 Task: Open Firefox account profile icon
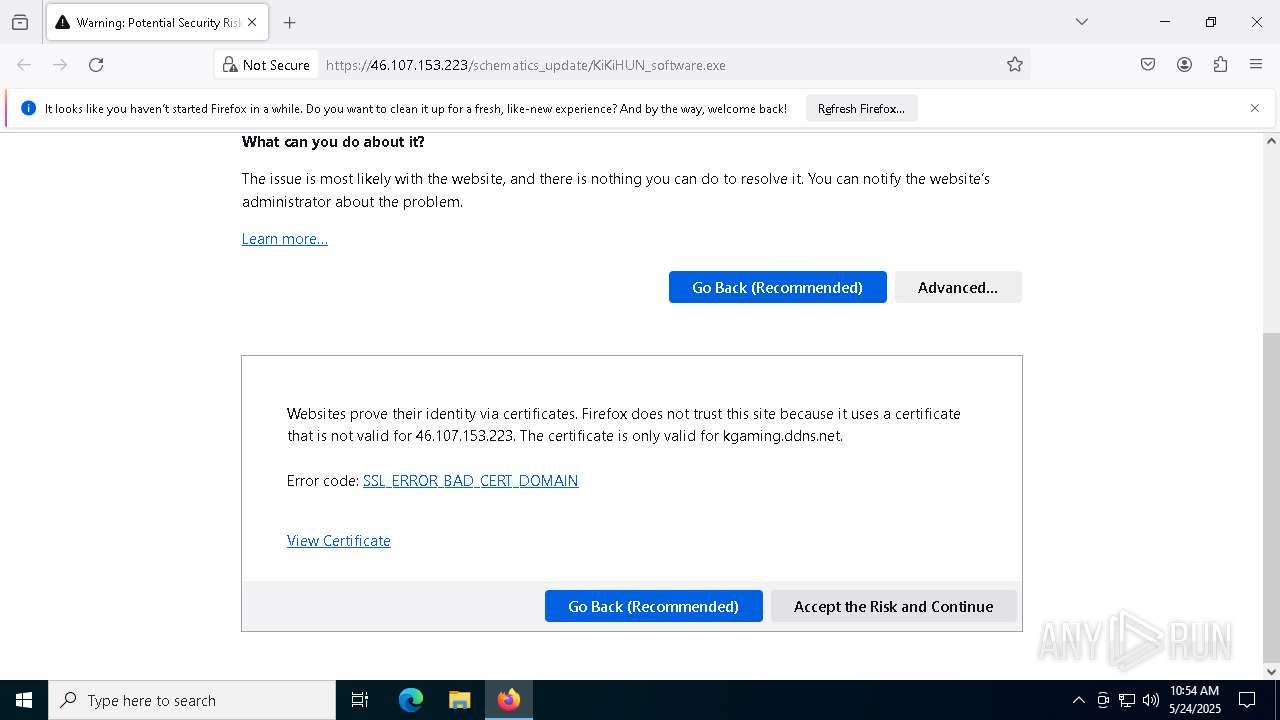tap(1184, 65)
